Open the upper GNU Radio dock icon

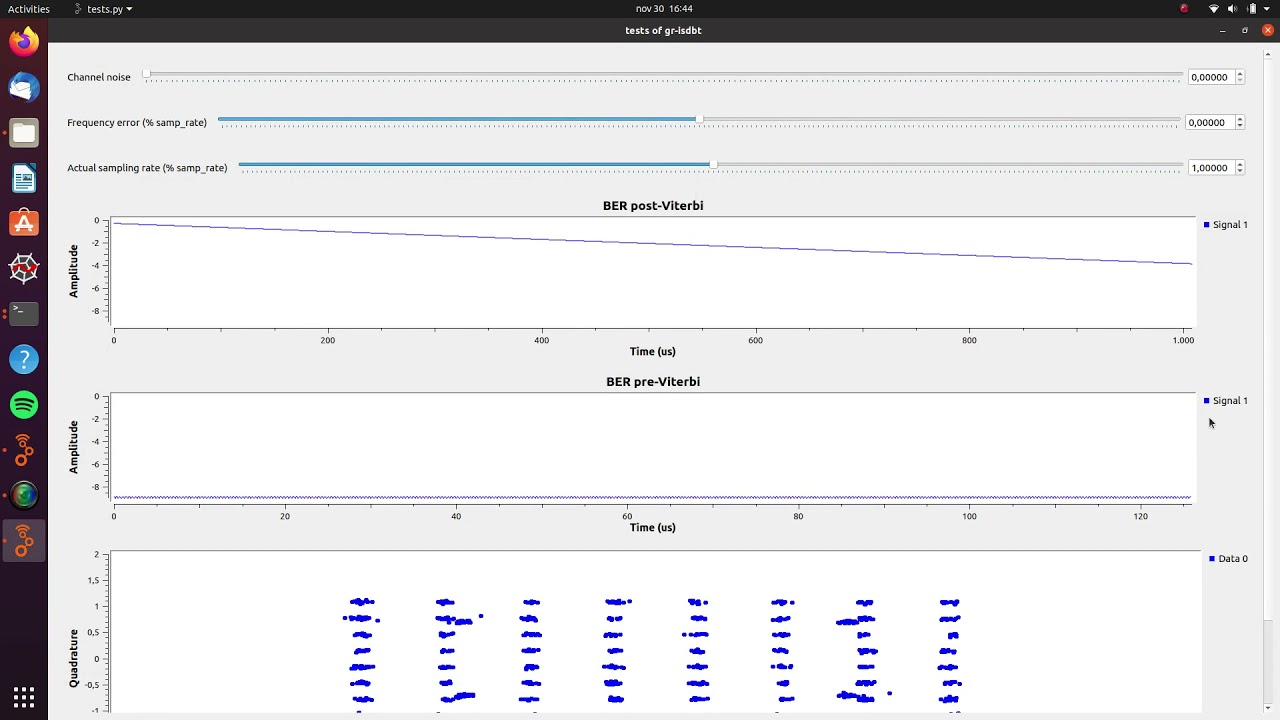click(x=24, y=450)
